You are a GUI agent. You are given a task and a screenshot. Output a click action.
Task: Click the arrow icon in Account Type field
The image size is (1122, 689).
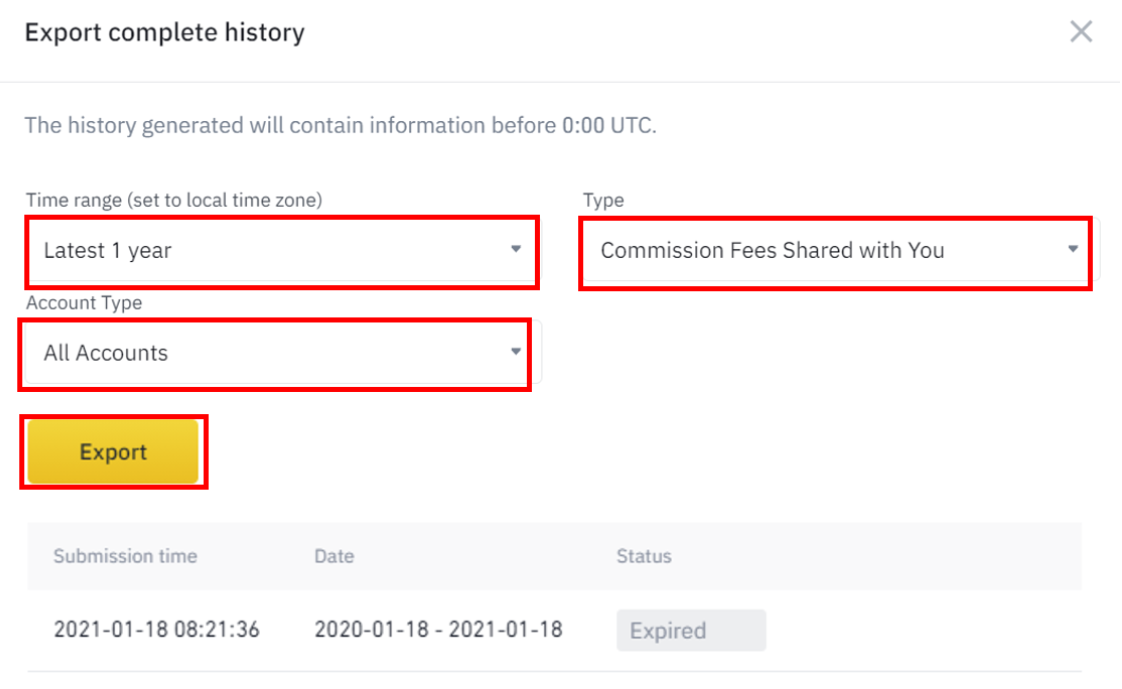pos(516,351)
